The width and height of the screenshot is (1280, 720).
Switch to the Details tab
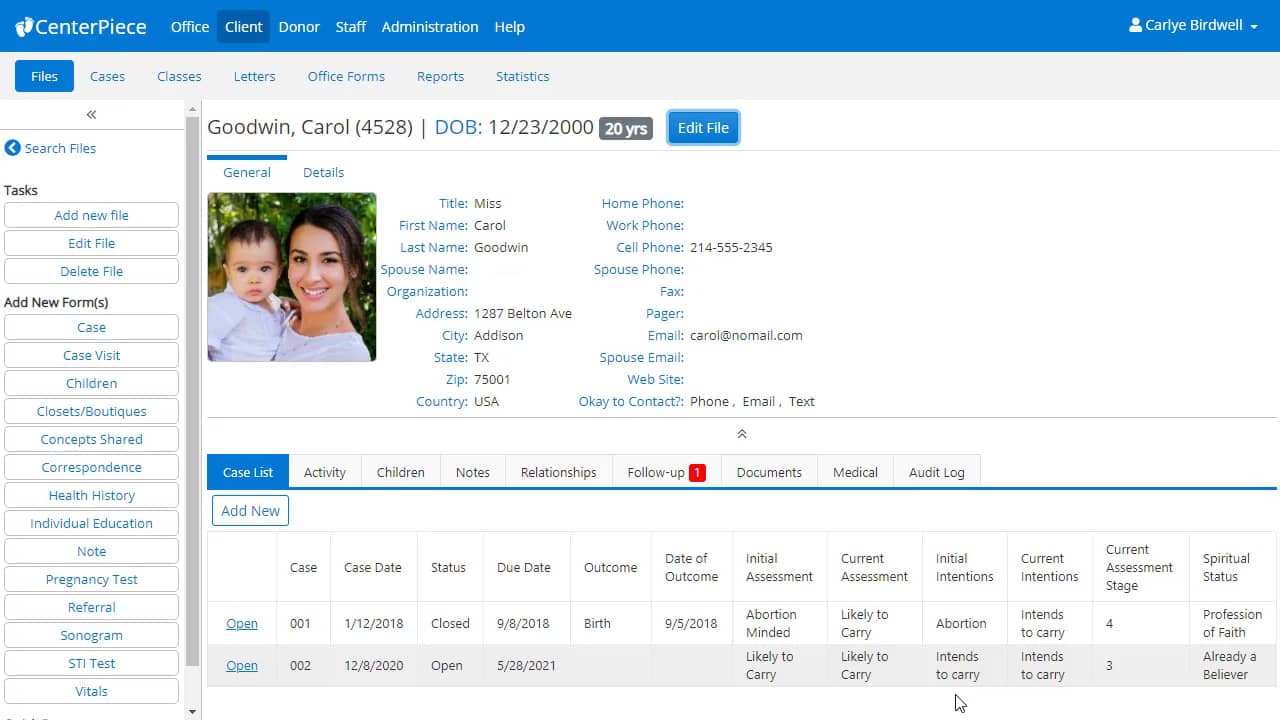323,172
